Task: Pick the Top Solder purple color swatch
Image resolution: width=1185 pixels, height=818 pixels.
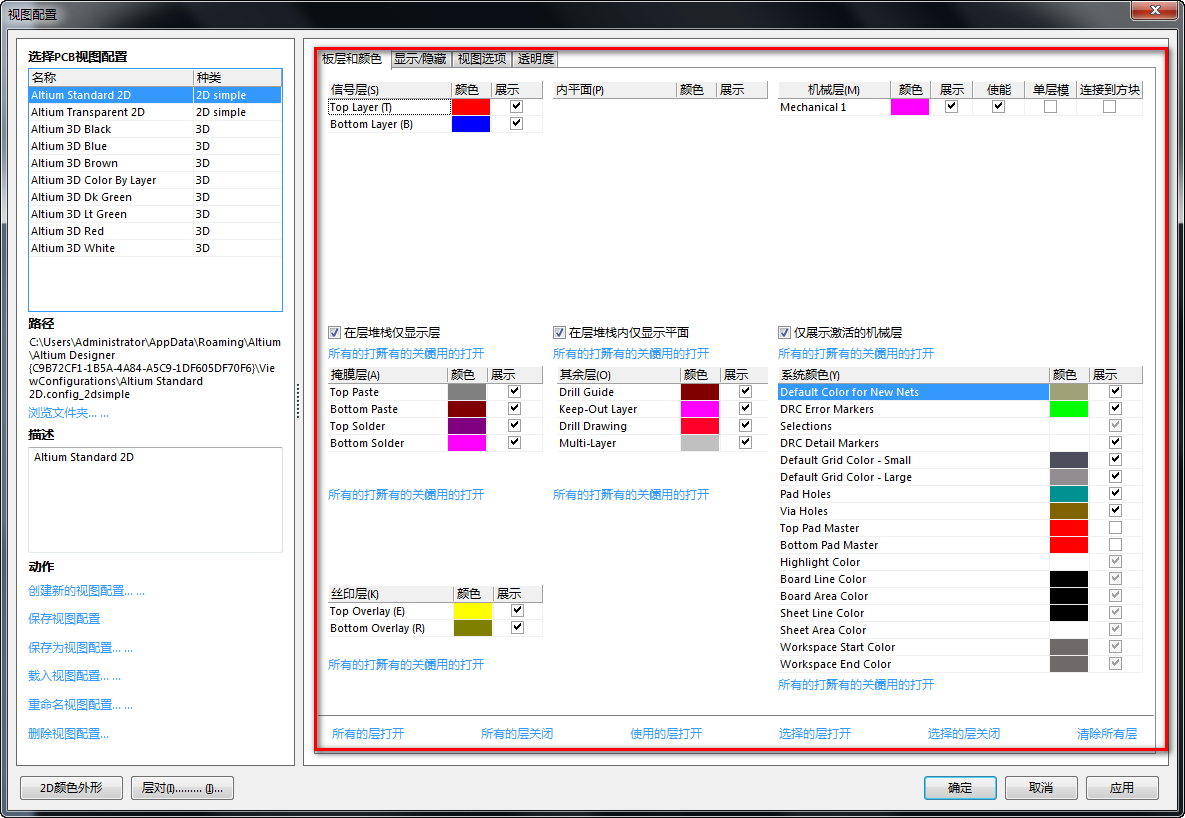Action: (x=467, y=426)
